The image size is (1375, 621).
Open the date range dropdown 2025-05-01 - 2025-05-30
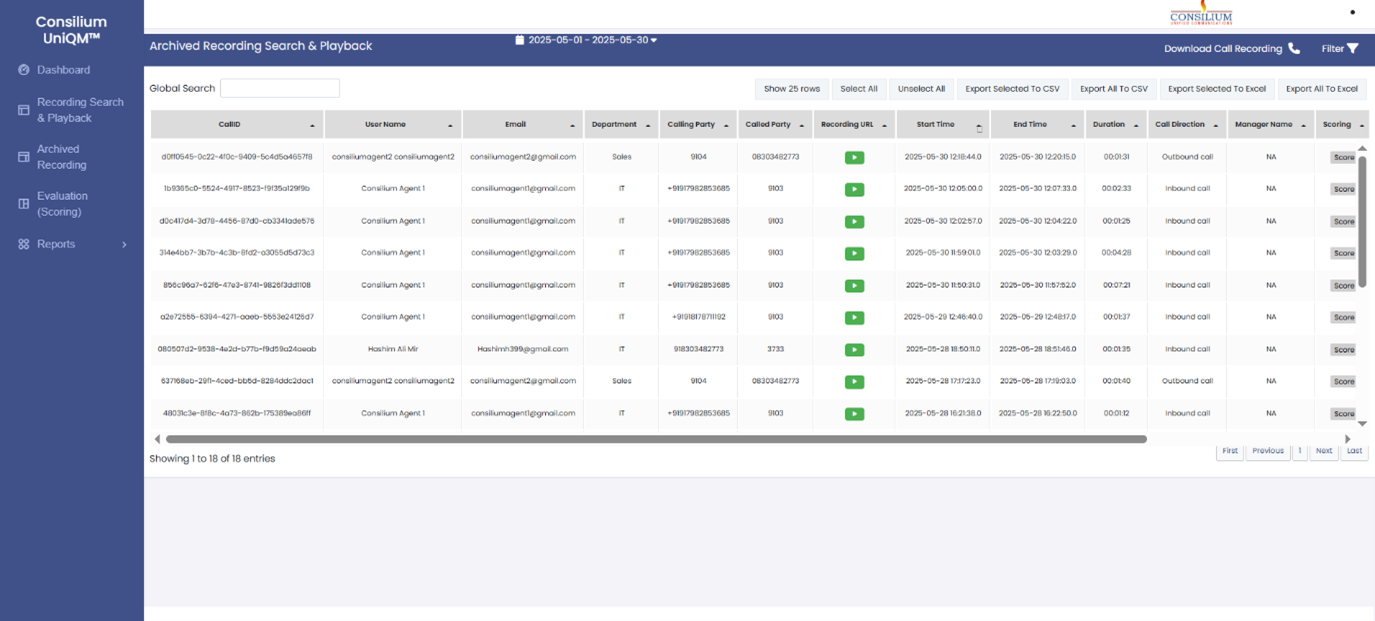coord(592,40)
